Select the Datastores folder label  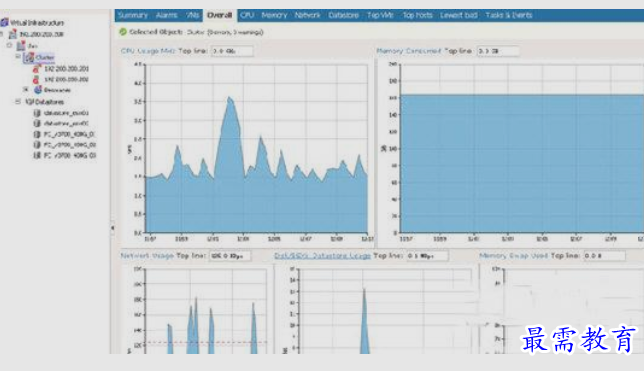(x=49, y=101)
